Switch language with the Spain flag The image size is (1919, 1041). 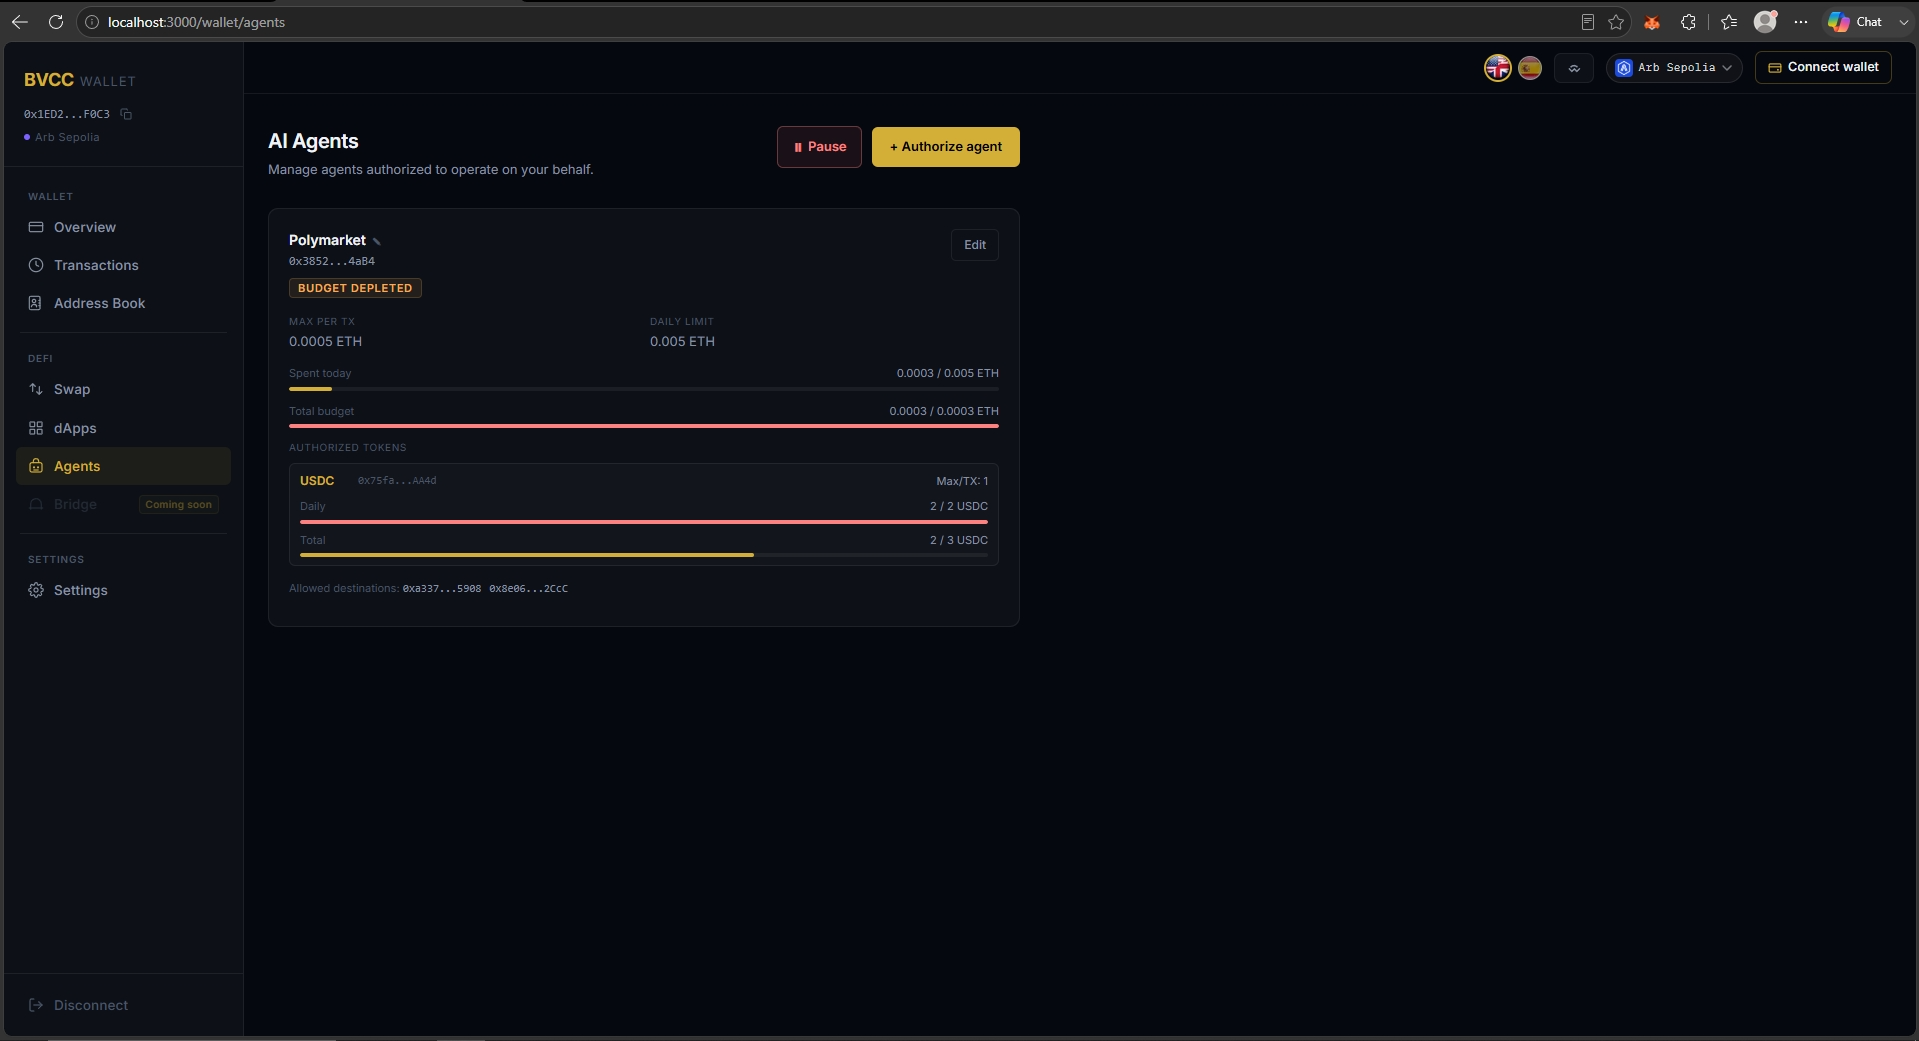[1530, 68]
